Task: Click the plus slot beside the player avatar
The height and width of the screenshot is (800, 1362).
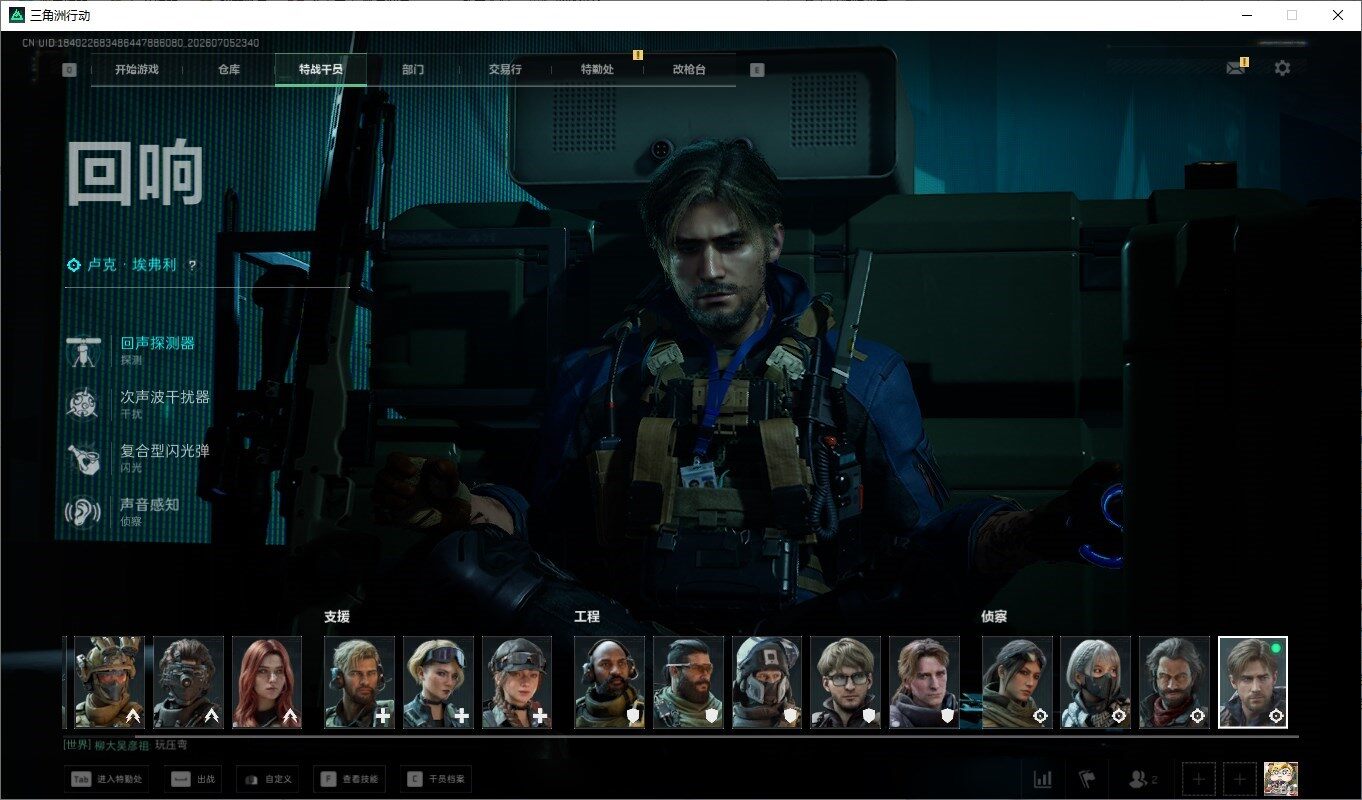Action: (1240, 778)
